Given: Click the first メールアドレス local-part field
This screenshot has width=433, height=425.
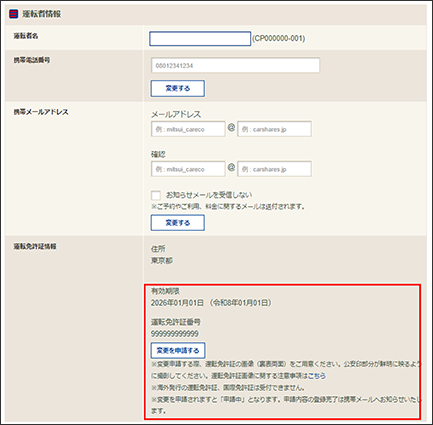Looking at the screenshot, I should pos(188,129).
